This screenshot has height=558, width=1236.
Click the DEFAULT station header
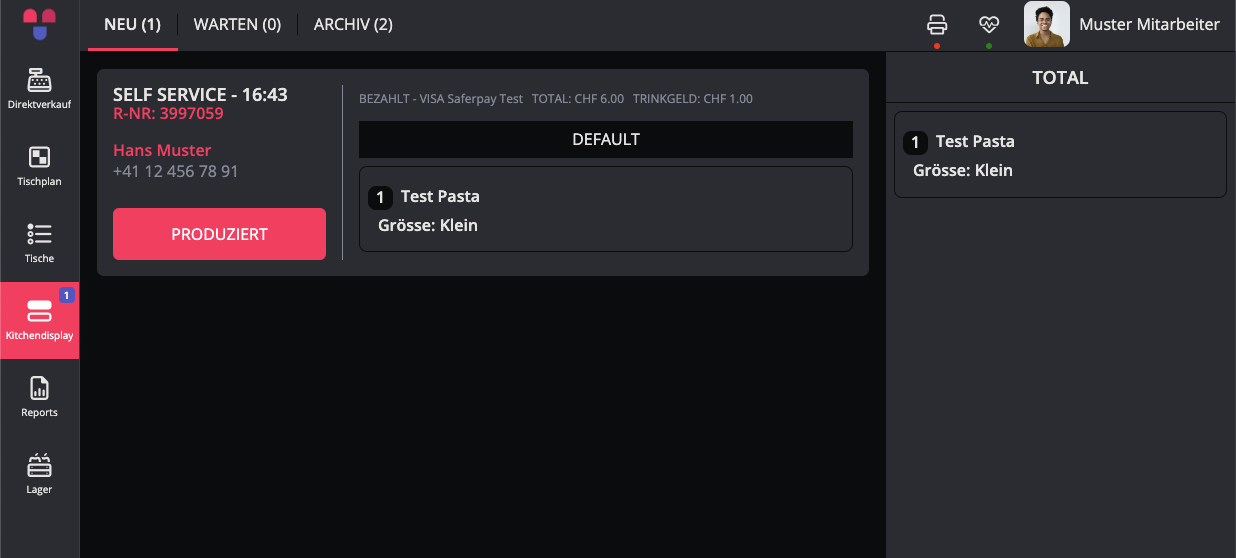[606, 139]
